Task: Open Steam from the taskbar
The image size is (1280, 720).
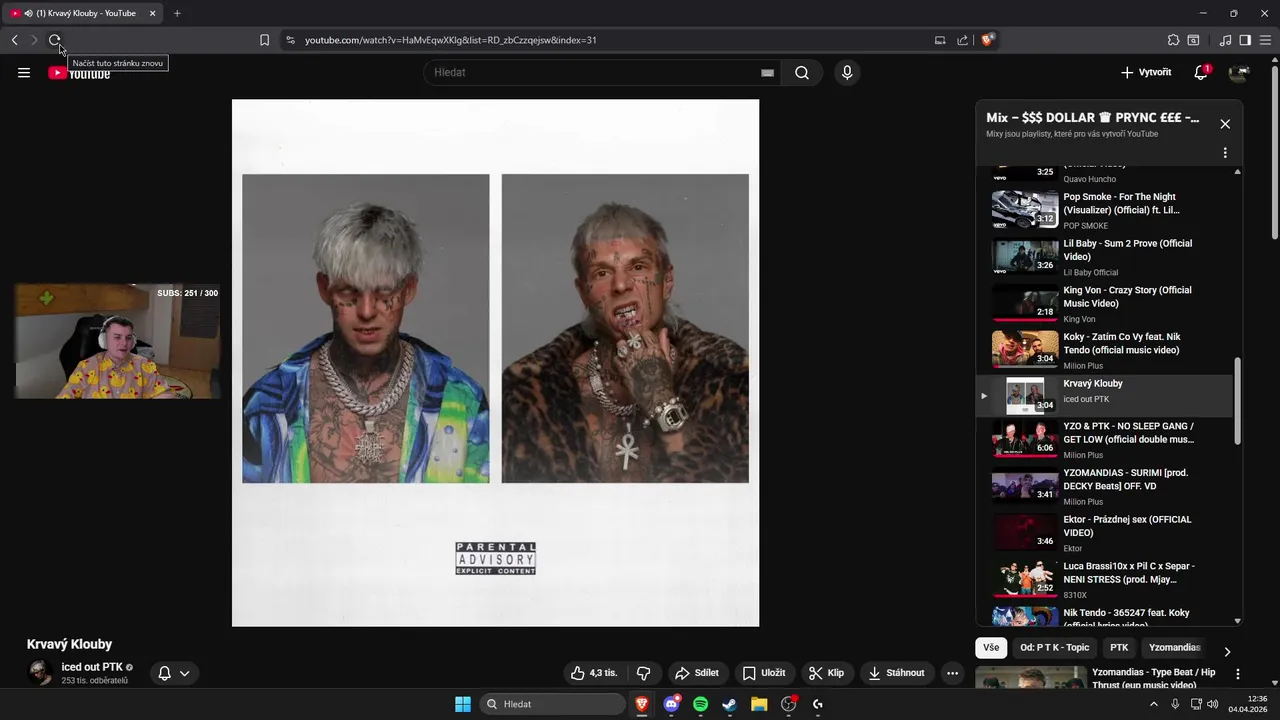Action: pos(729,704)
